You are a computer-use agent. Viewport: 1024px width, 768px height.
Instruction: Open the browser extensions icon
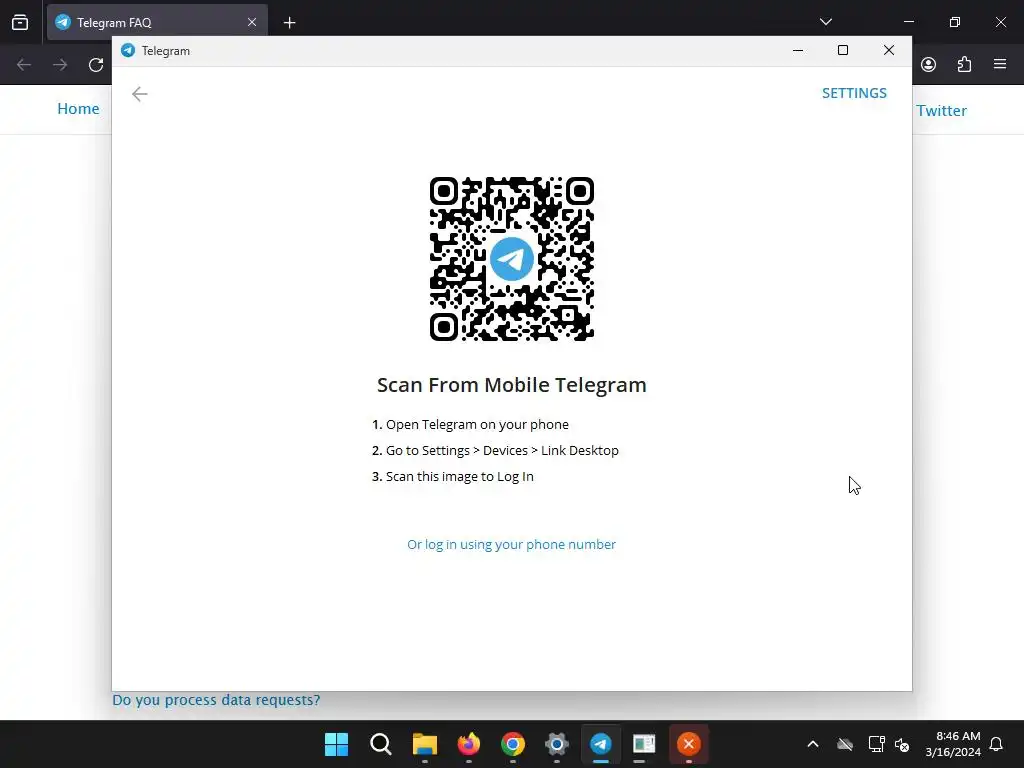(965, 64)
